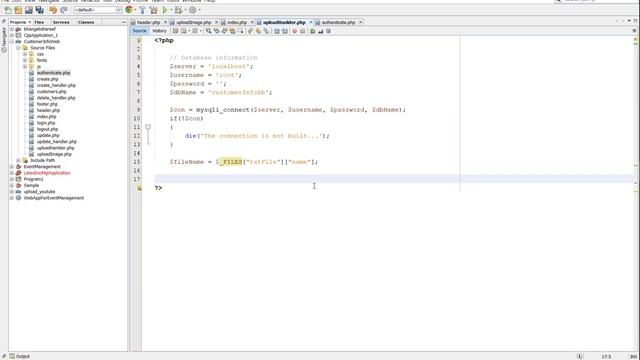Click the New Project toolbar icon

(x=18, y=10)
